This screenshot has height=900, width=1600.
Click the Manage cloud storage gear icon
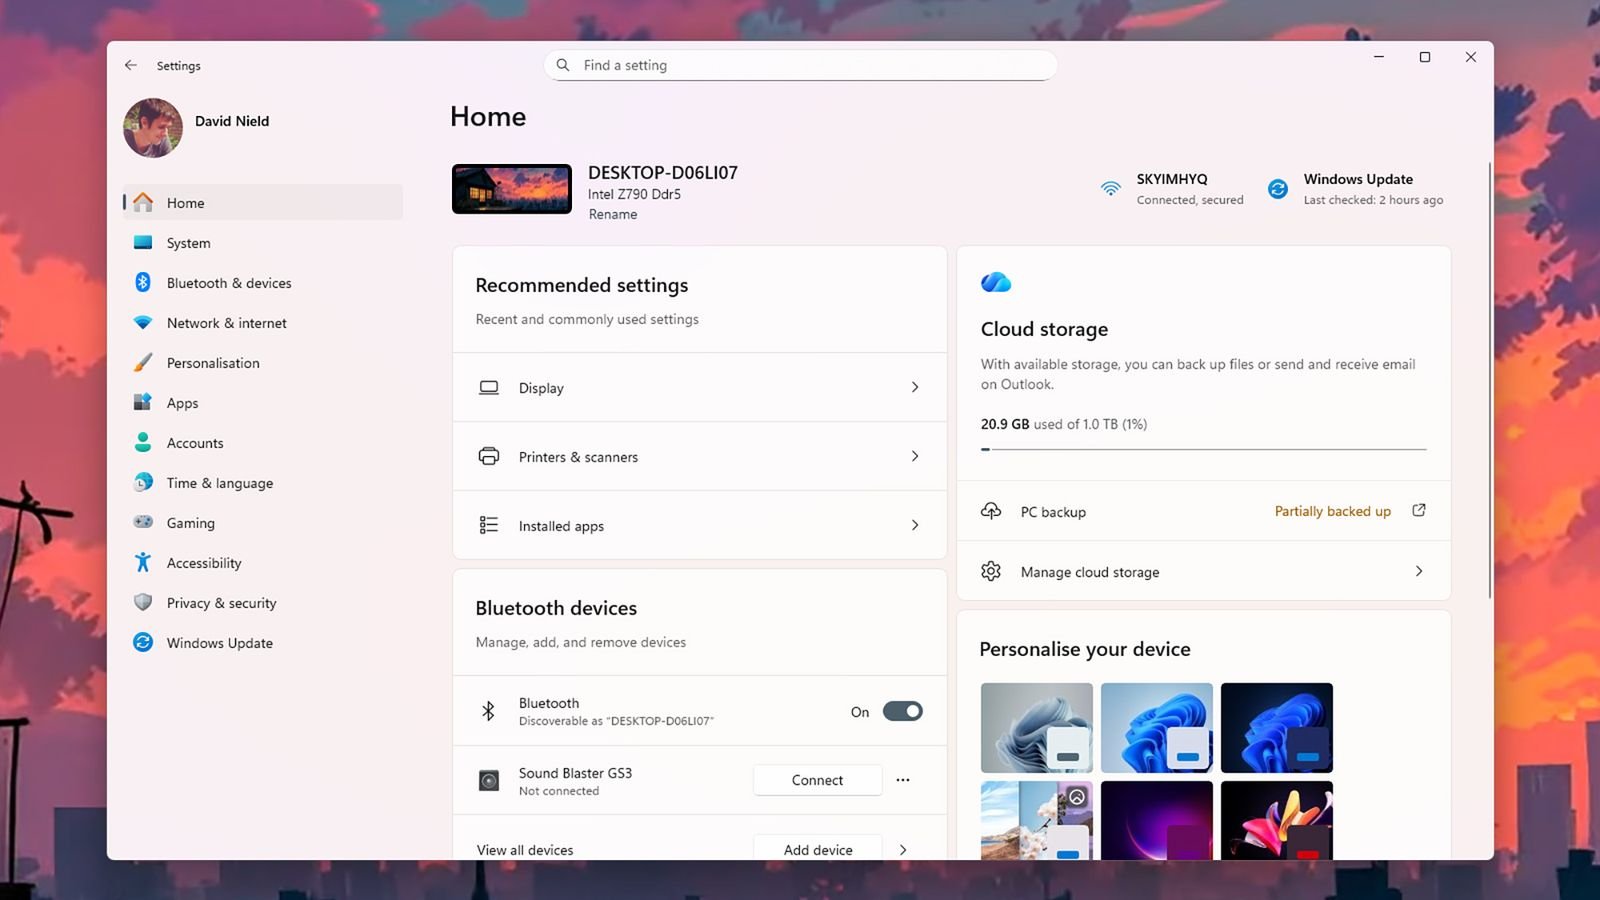991,571
